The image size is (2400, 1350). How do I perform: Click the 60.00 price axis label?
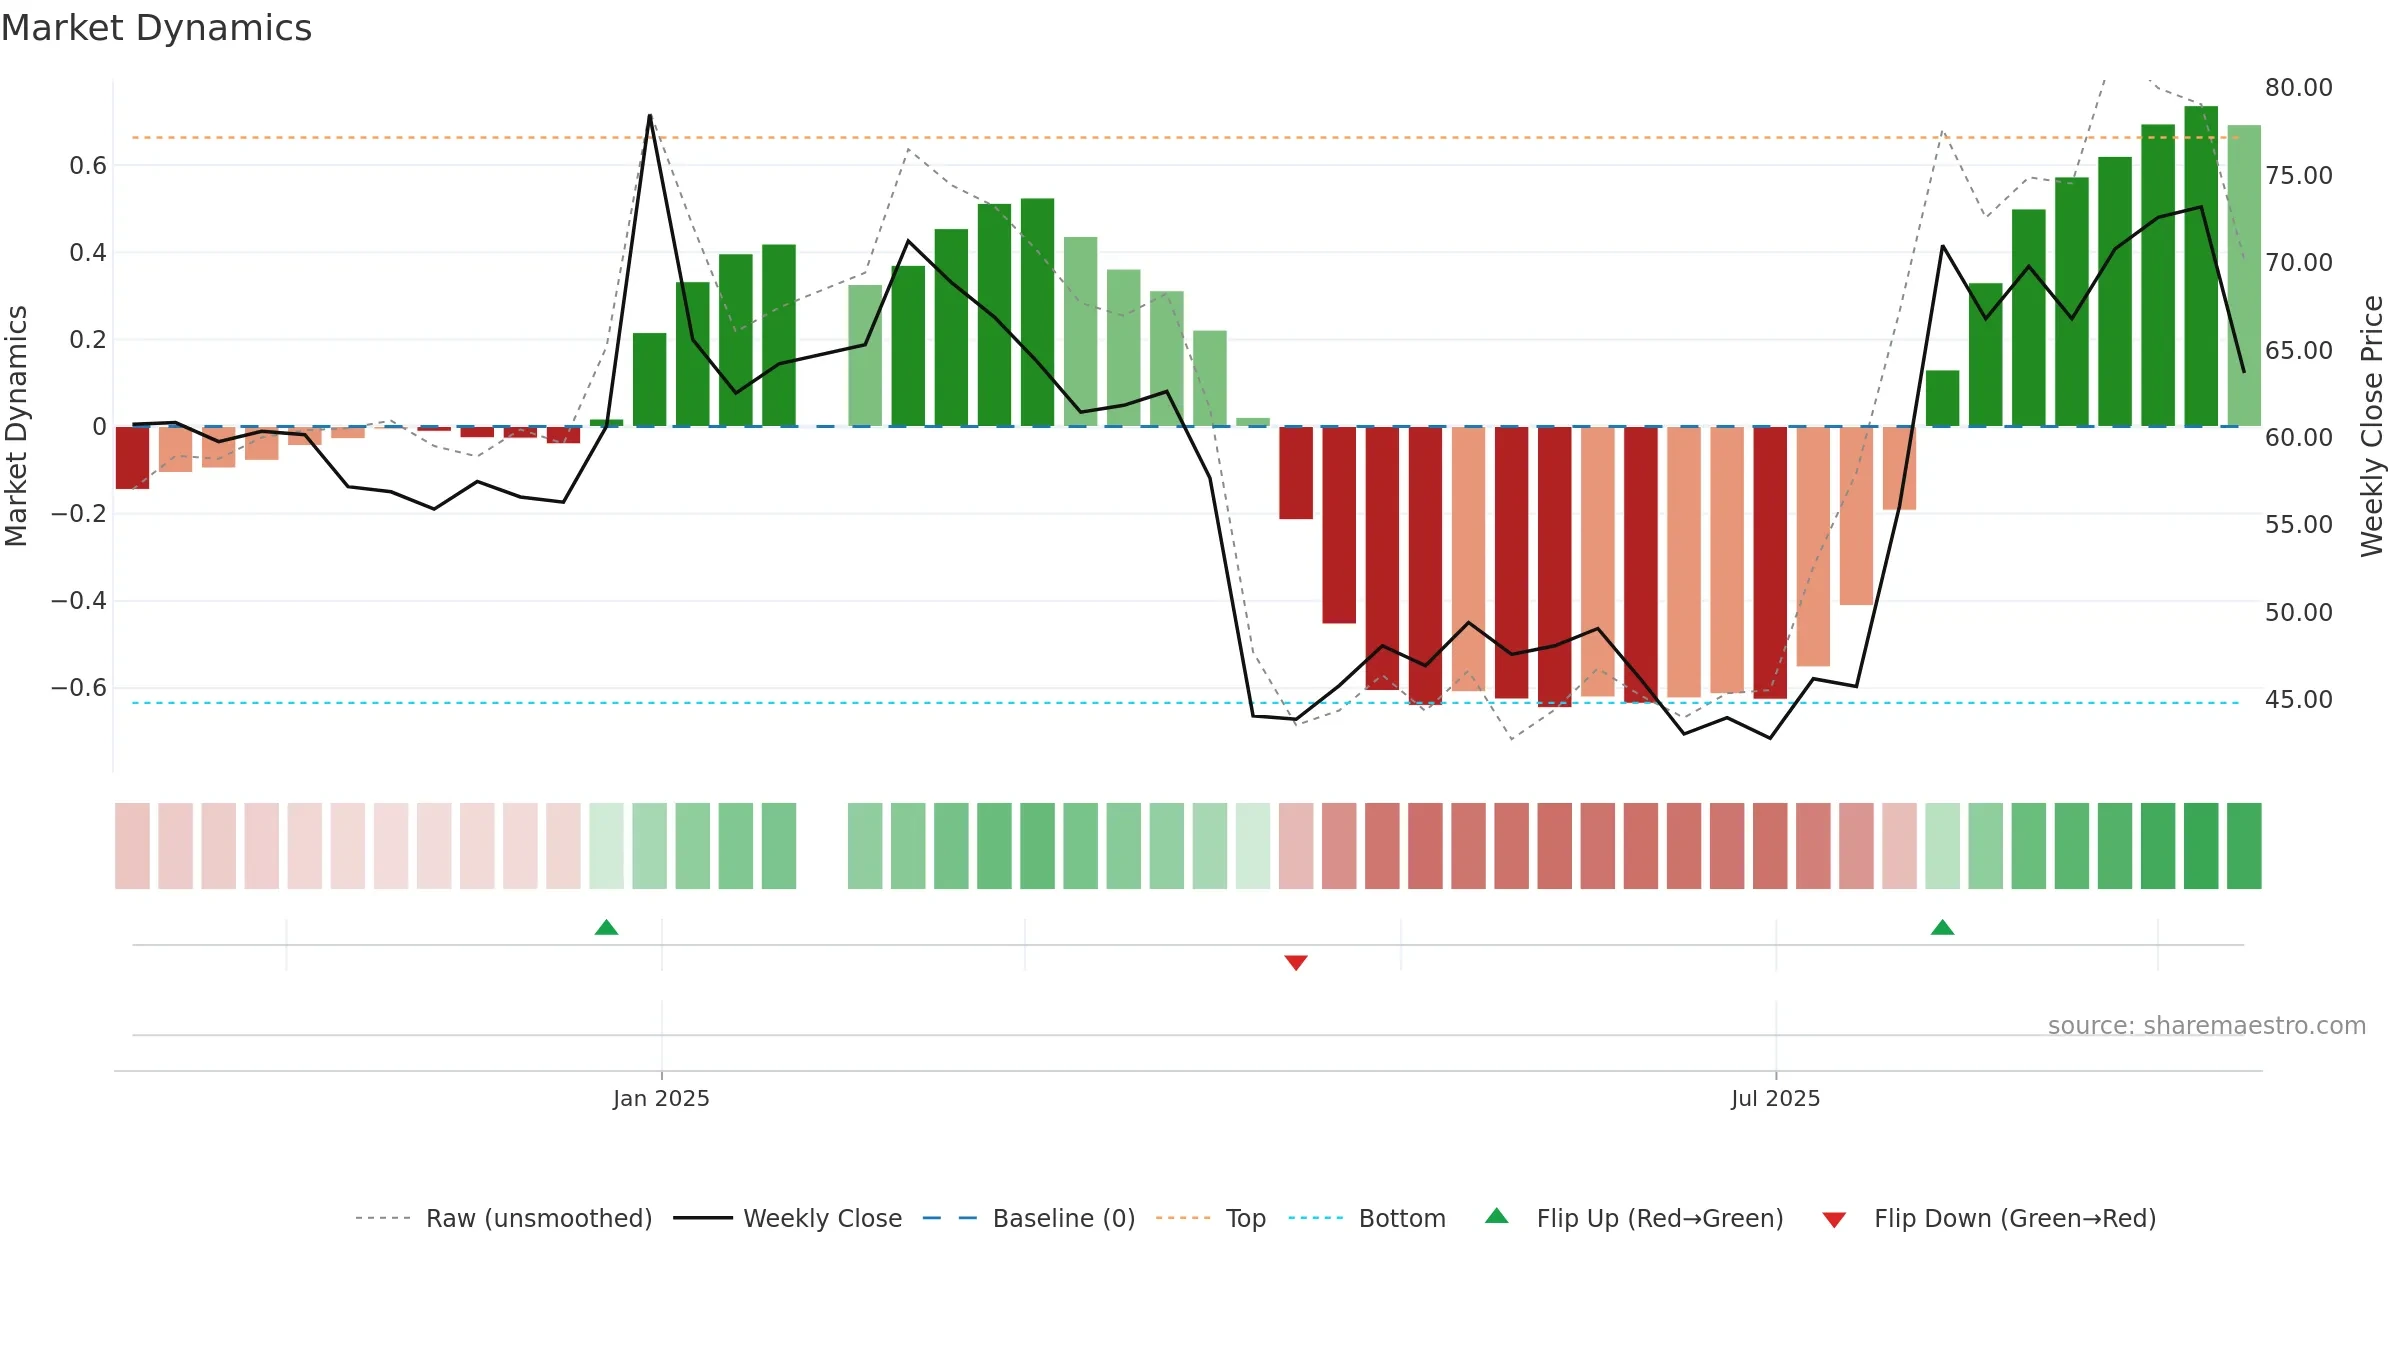tap(2299, 438)
